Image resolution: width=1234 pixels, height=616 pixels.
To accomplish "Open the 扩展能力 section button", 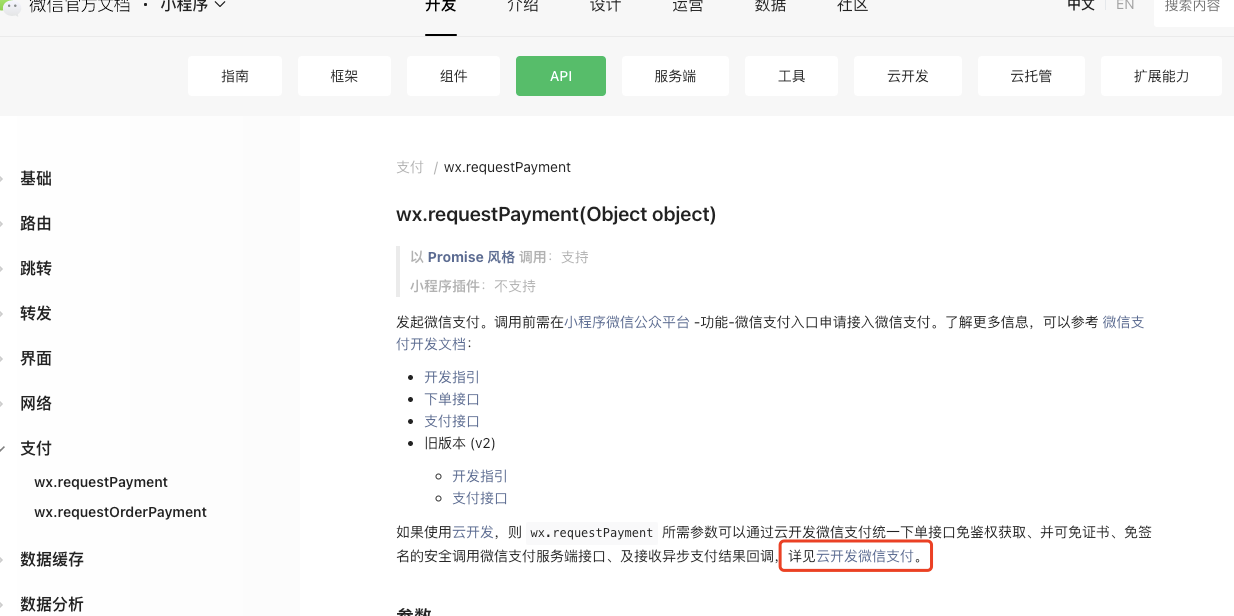I will tap(1161, 76).
